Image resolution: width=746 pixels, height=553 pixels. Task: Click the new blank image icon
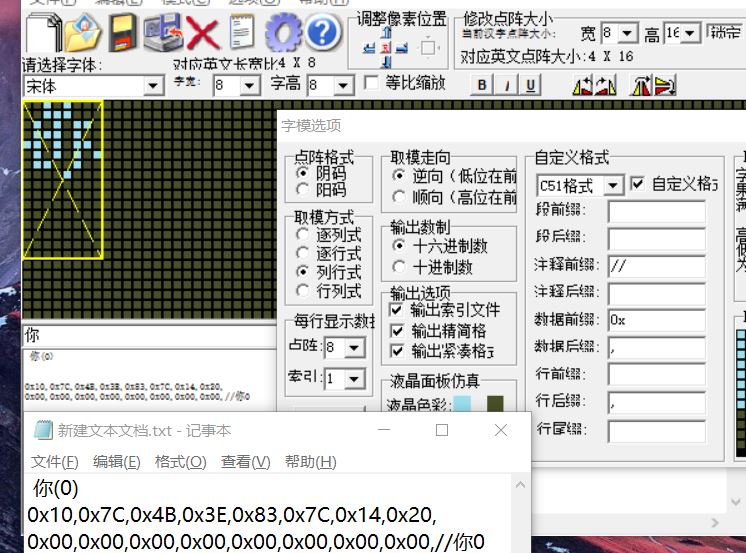click(x=44, y=32)
